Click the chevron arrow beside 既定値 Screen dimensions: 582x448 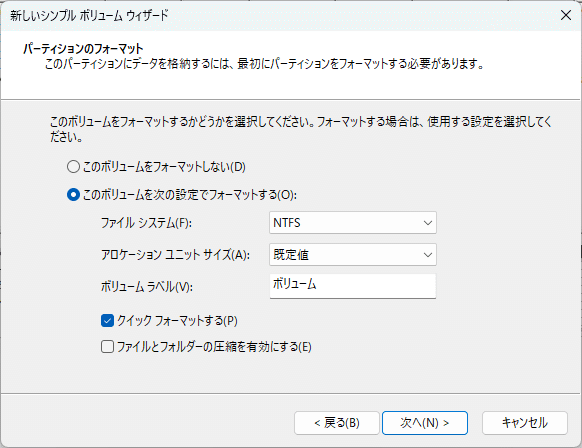tap(428, 255)
